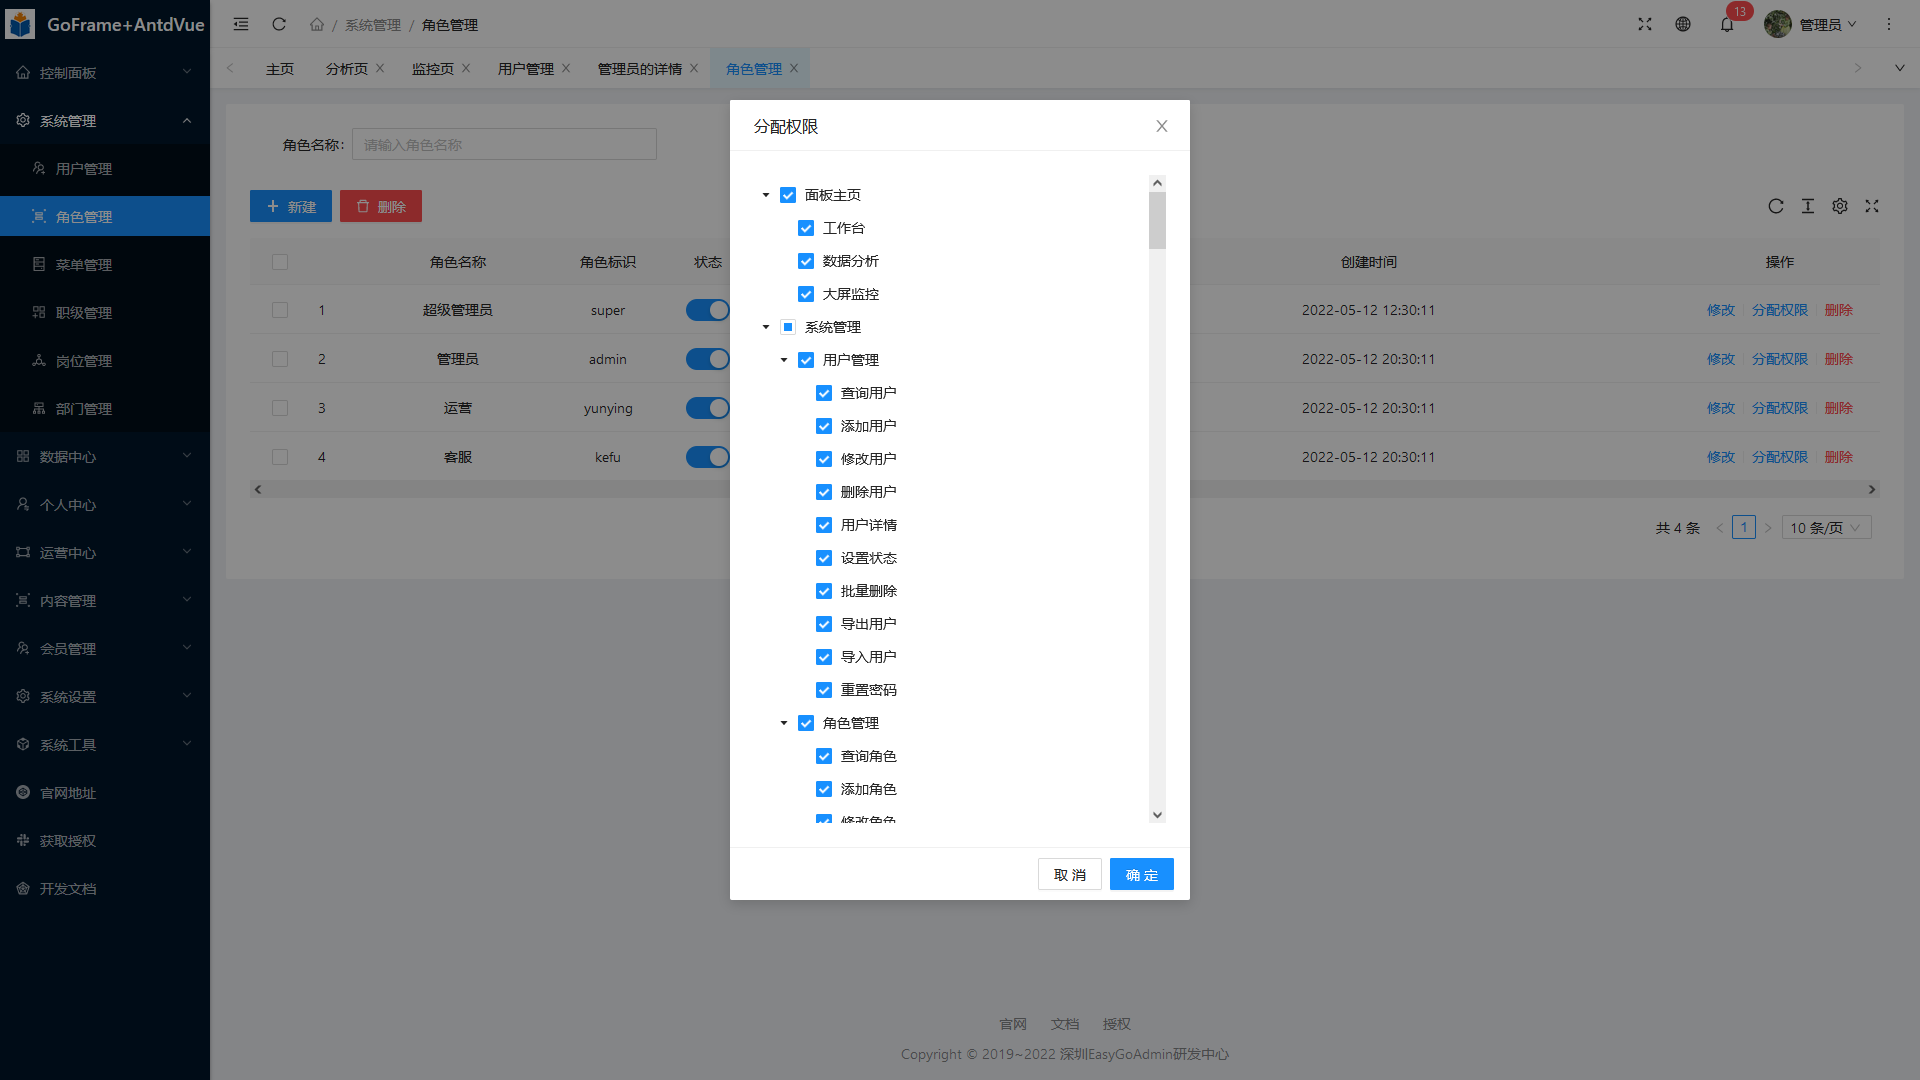The image size is (1920, 1080).
Task: Toggle fullscreen mode icon in header
Action: (1645, 25)
